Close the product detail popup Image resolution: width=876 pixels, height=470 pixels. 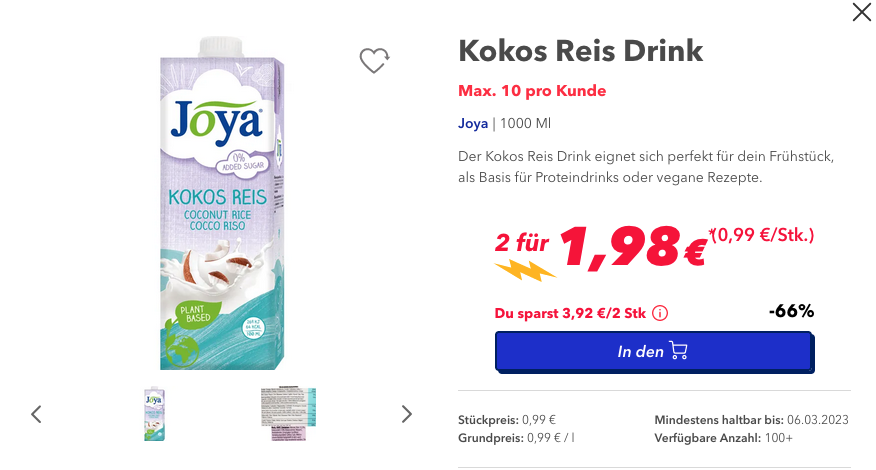pyautogui.click(x=861, y=12)
